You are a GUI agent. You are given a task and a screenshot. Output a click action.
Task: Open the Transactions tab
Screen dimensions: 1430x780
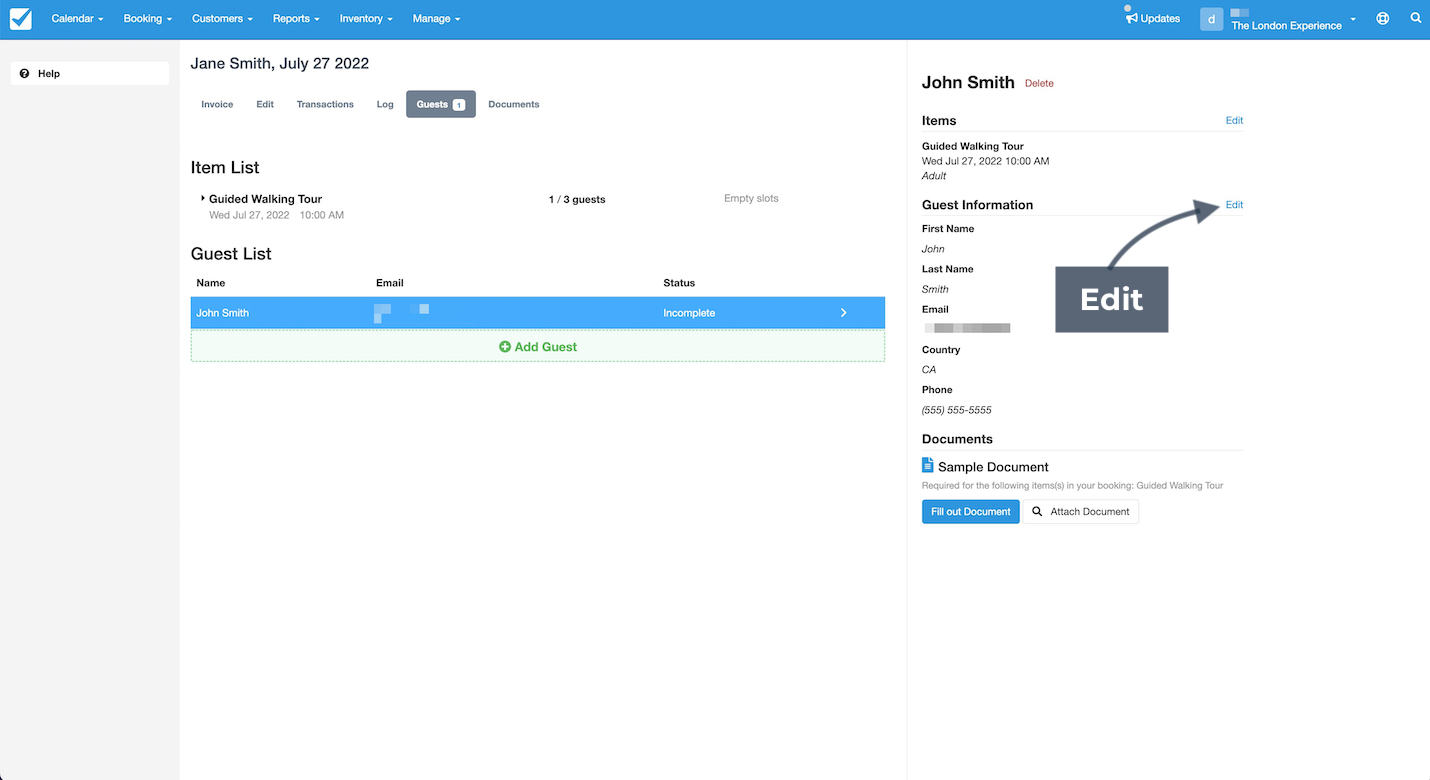(x=325, y=104)
